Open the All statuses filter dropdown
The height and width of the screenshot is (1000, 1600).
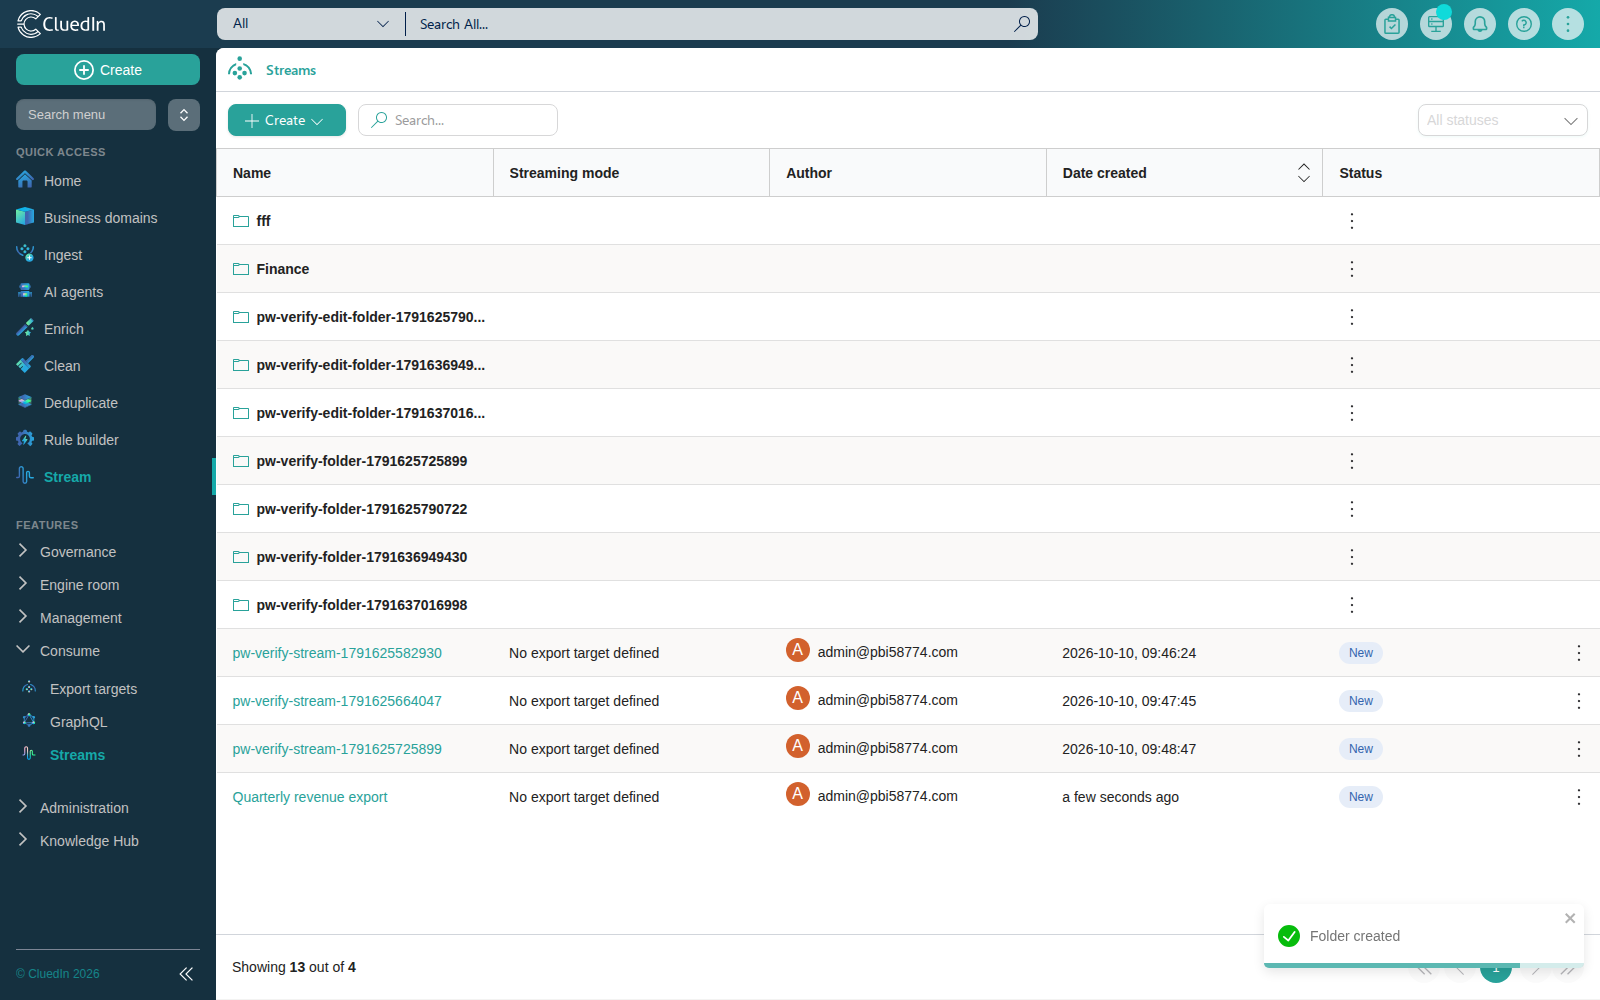click(x=1502, y=120)
